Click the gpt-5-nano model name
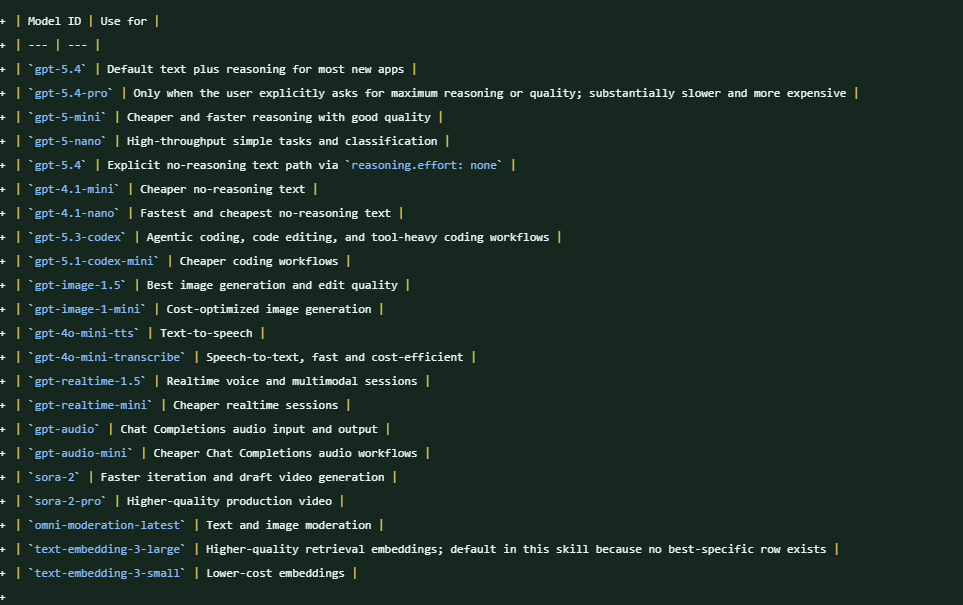Viewport: 963px width, 605px height. point(68,141)
